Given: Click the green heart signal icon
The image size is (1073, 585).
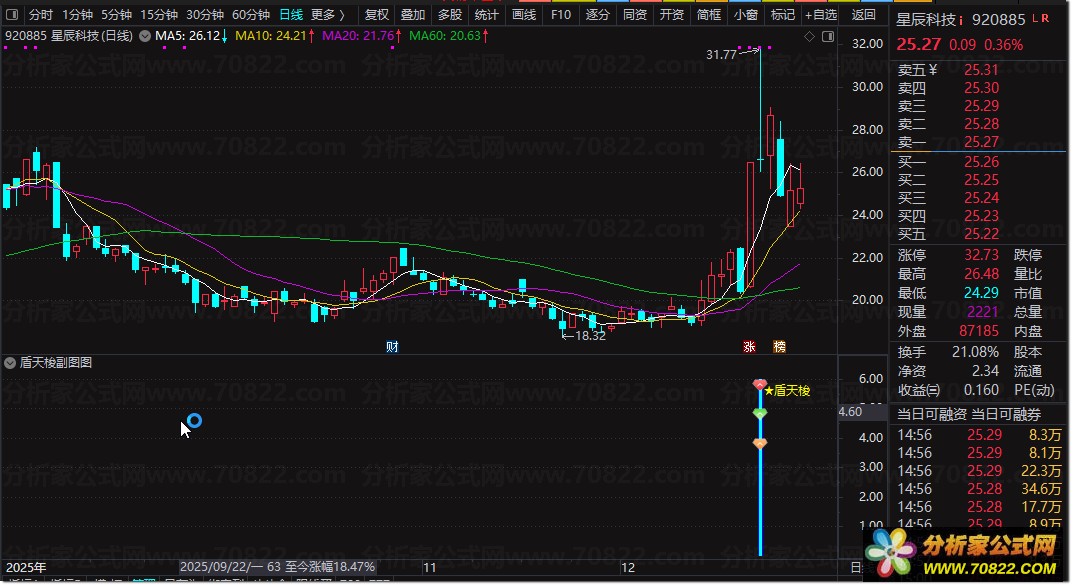Looking at the screenshot, I should click(x=760, y=413).
